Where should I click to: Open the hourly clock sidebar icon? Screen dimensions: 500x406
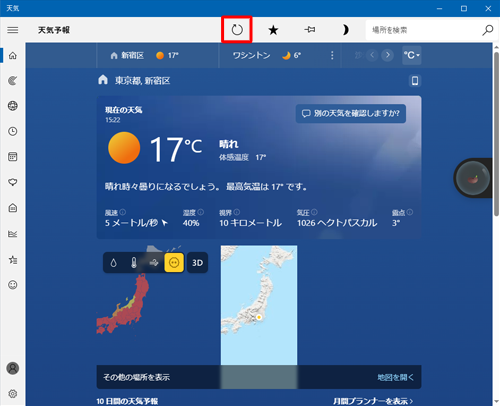click(13, 131)
